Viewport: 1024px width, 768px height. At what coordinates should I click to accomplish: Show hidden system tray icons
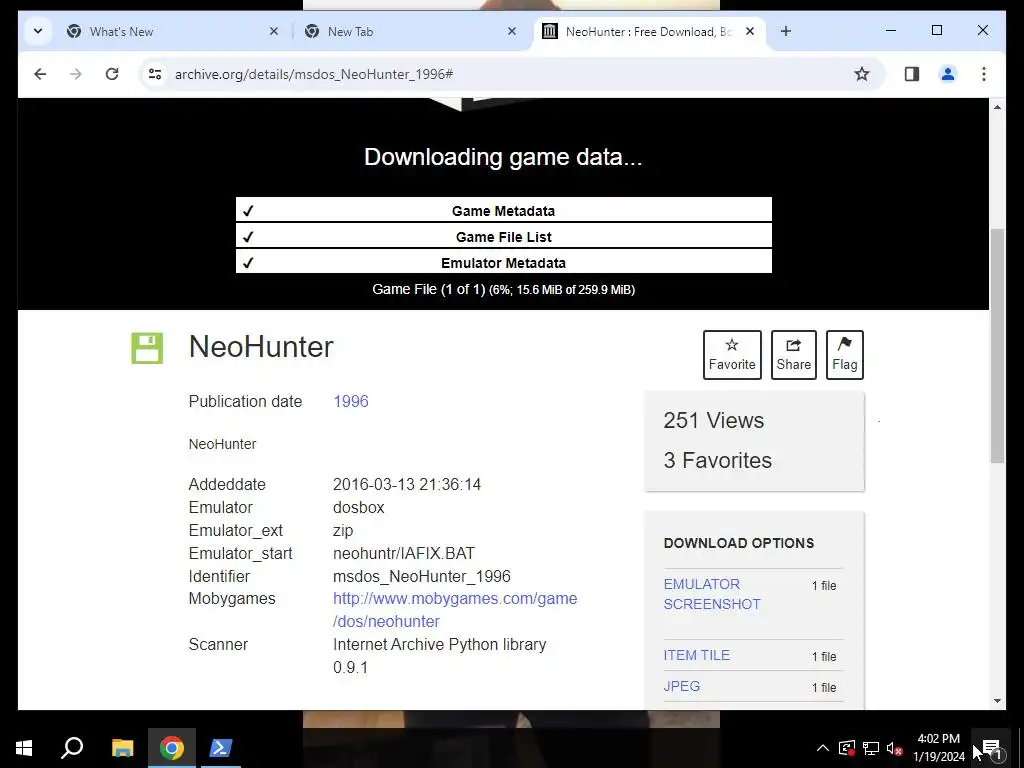[x=823, y=748]
